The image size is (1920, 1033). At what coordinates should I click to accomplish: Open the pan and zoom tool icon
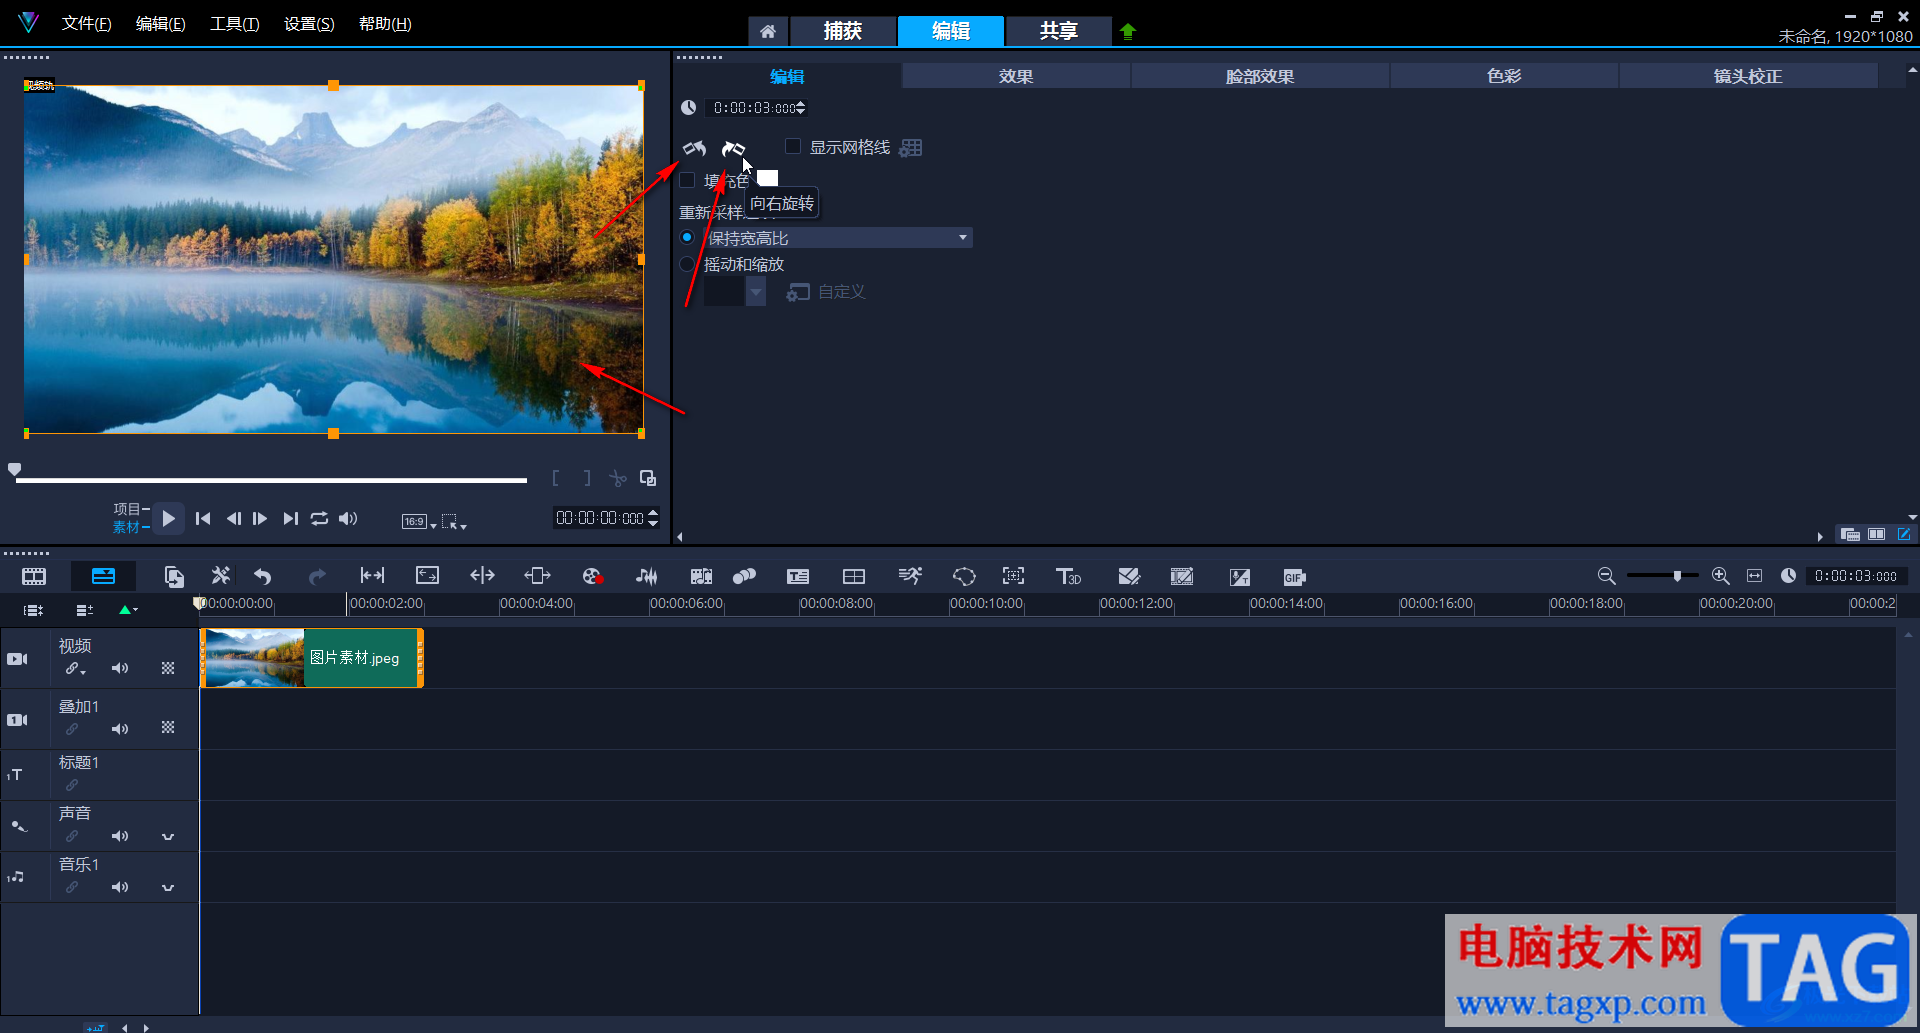pos(1013,576)
